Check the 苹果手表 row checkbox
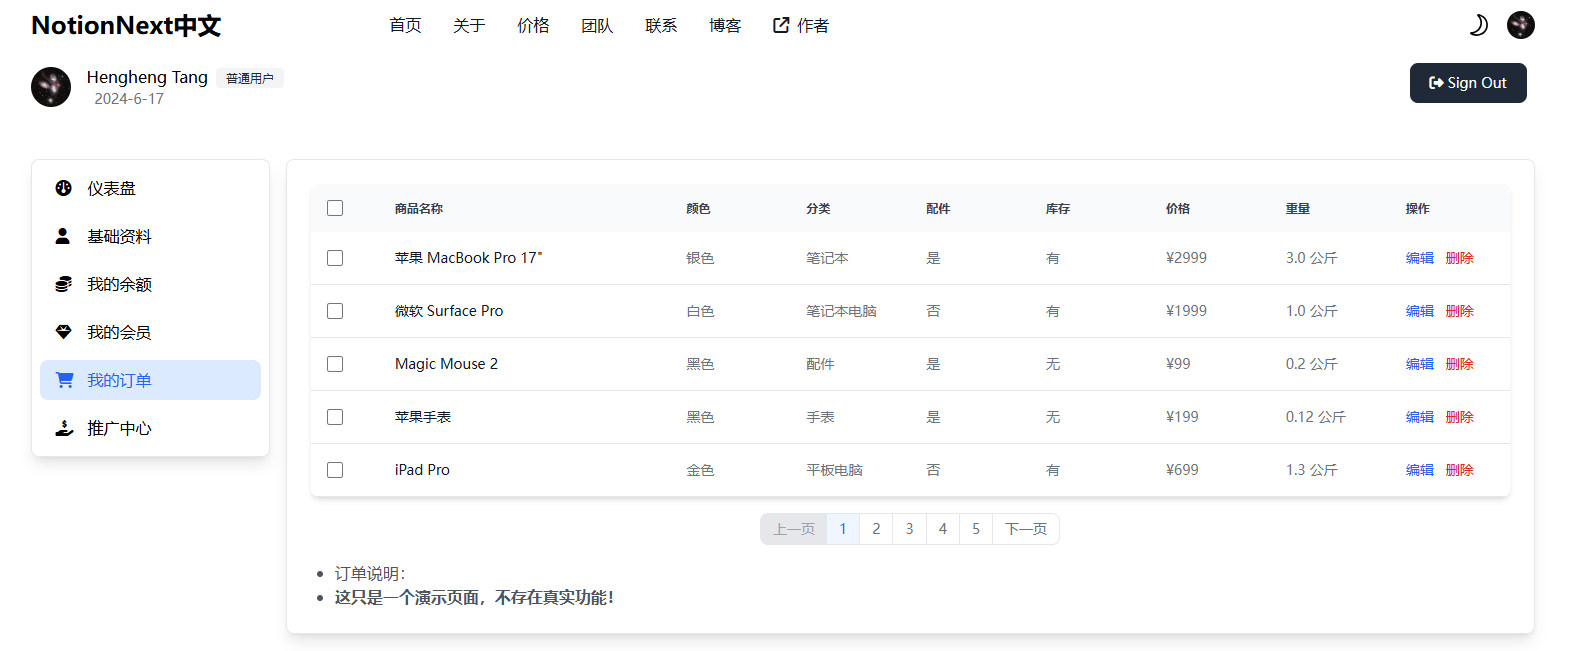 coord(335,417)
